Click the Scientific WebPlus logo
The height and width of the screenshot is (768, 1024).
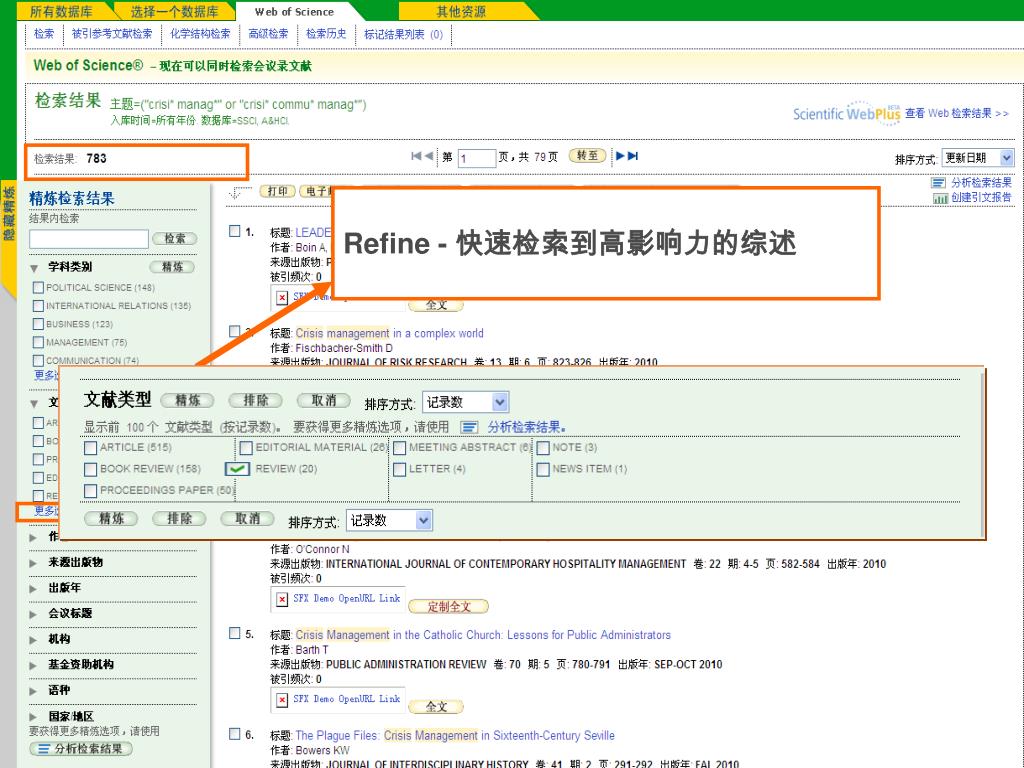pyautogui.click(x=846, y=114)
